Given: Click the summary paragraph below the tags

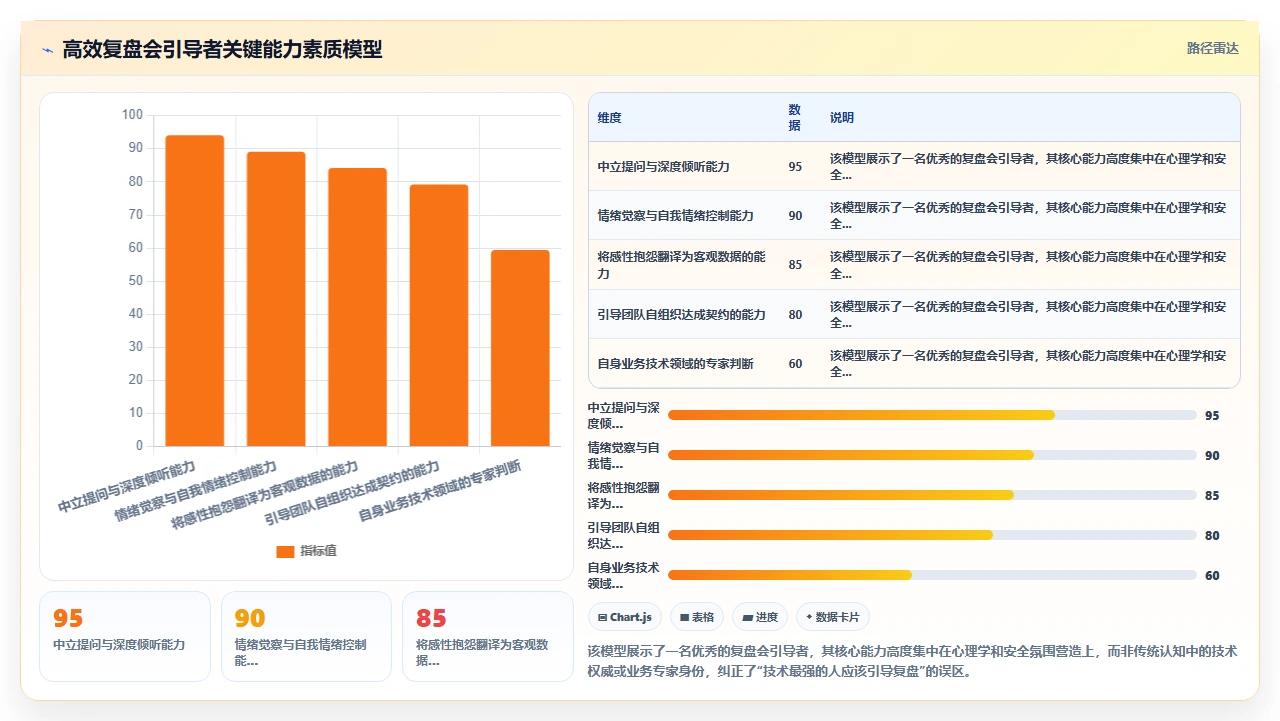Looking at the screenshot, I should tap(913, 661).
